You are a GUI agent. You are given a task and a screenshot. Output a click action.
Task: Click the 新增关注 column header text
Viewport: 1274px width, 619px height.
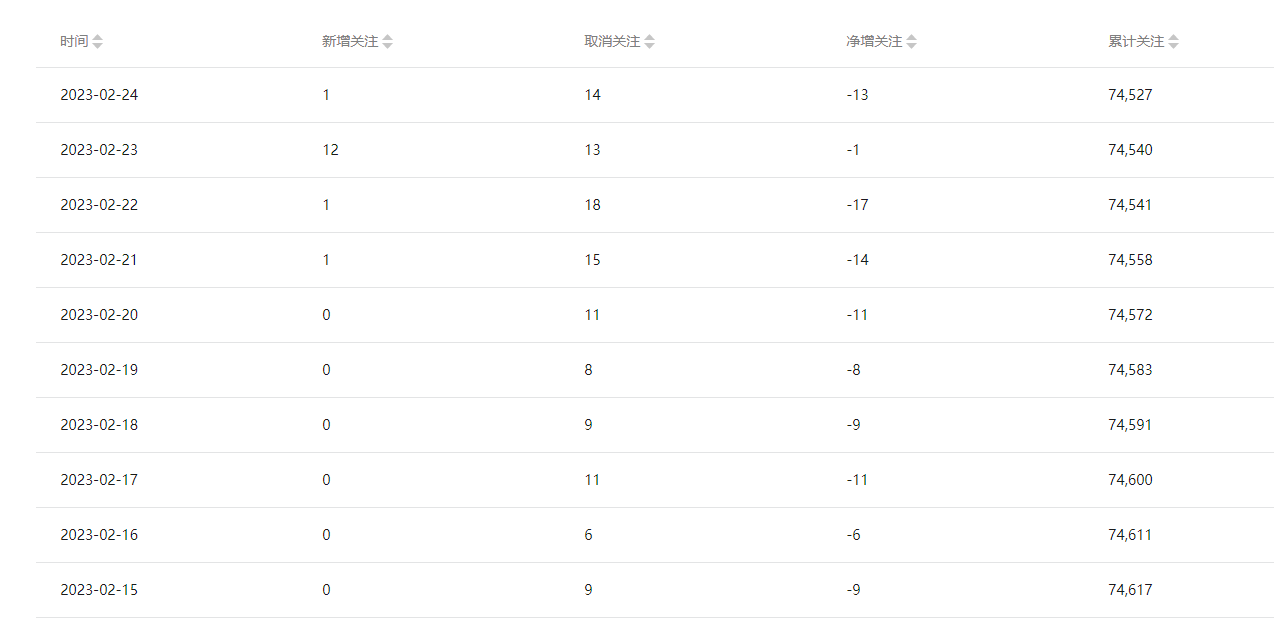[350, 42]
